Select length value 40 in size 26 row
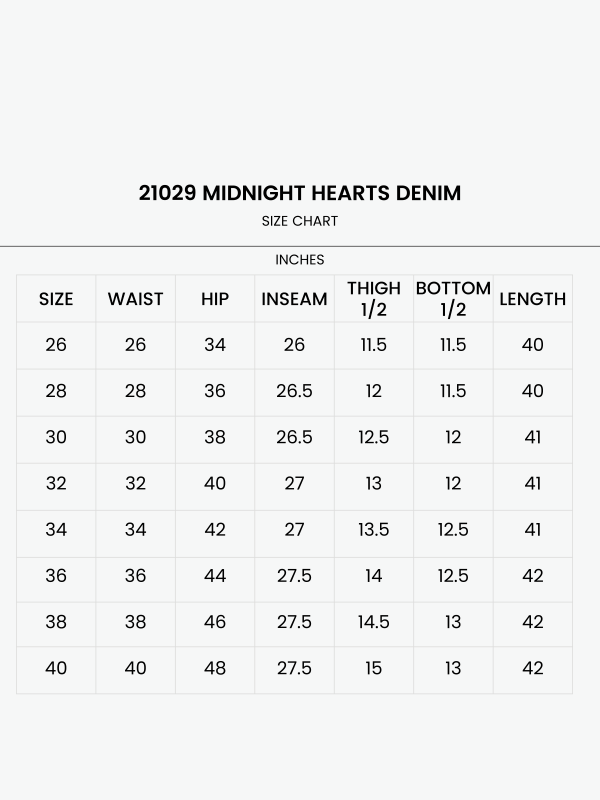 [533, 345]
